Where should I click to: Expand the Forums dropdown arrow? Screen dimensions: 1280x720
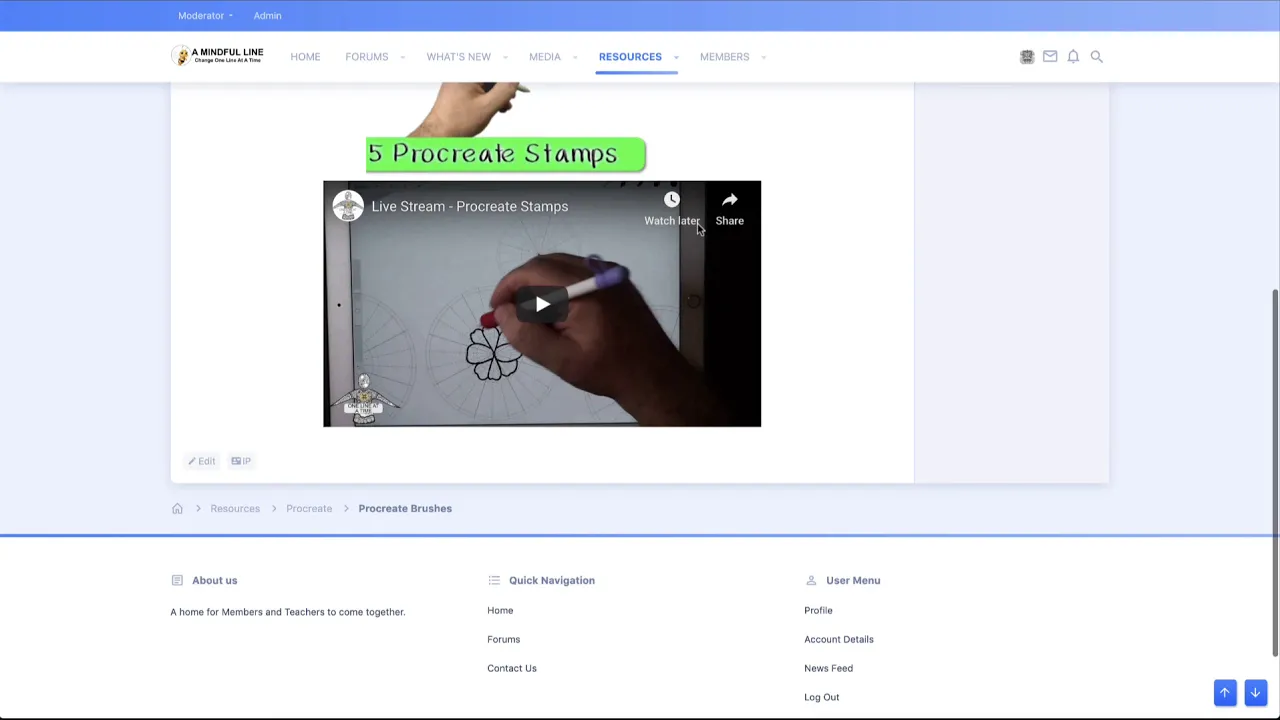(x=402, y=57)
